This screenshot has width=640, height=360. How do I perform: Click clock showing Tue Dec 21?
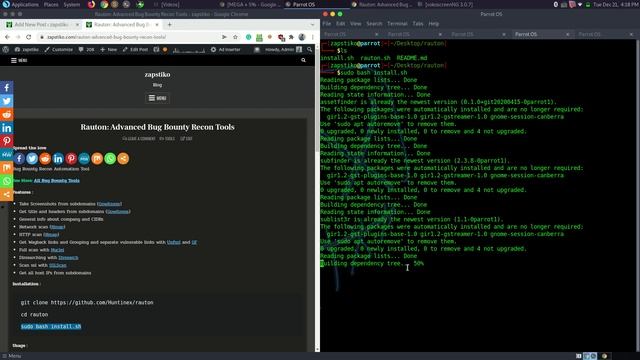(616, 4)
